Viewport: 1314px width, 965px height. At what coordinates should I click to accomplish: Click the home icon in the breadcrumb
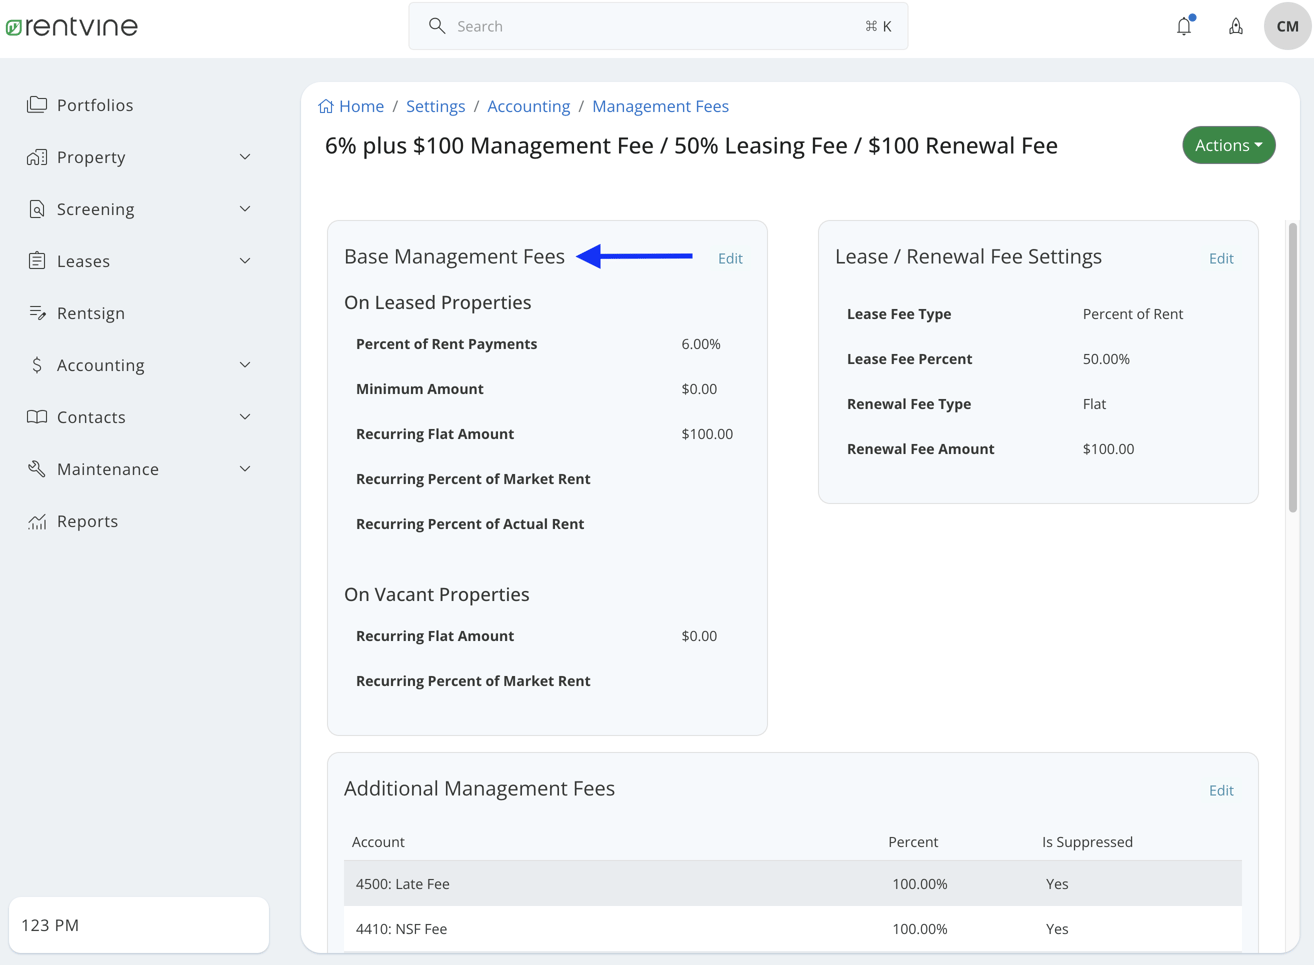coord(325,105)
